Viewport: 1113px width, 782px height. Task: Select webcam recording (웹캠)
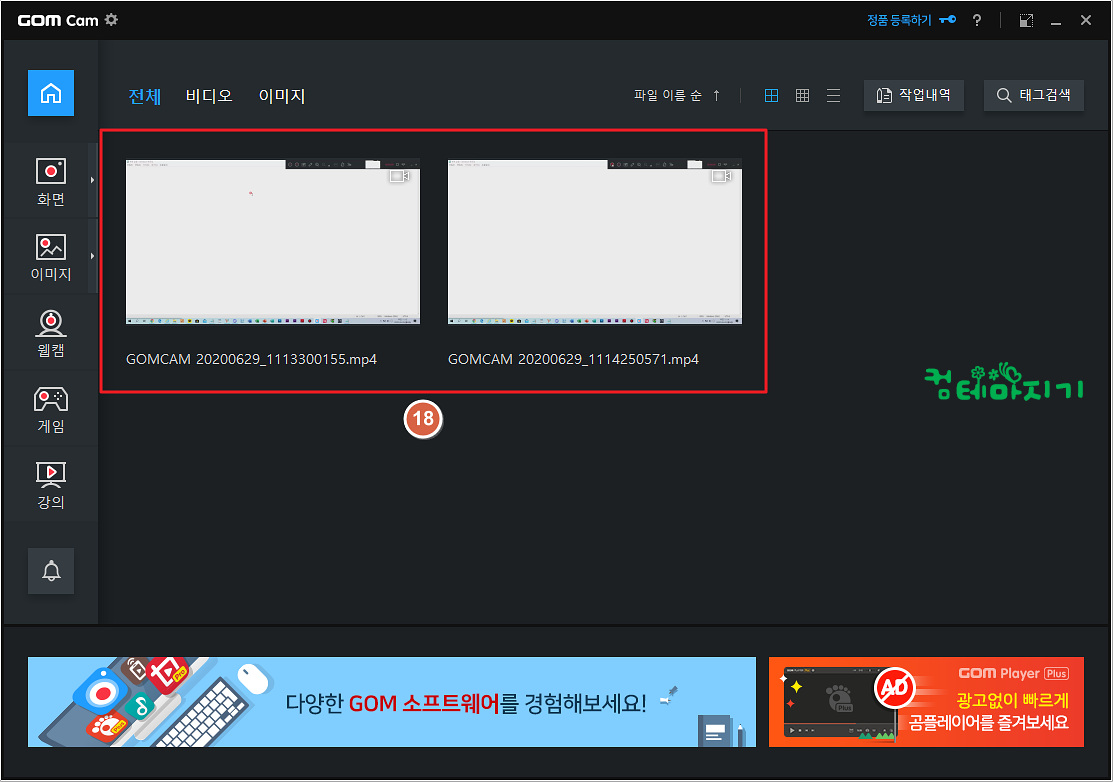(51, 333)
